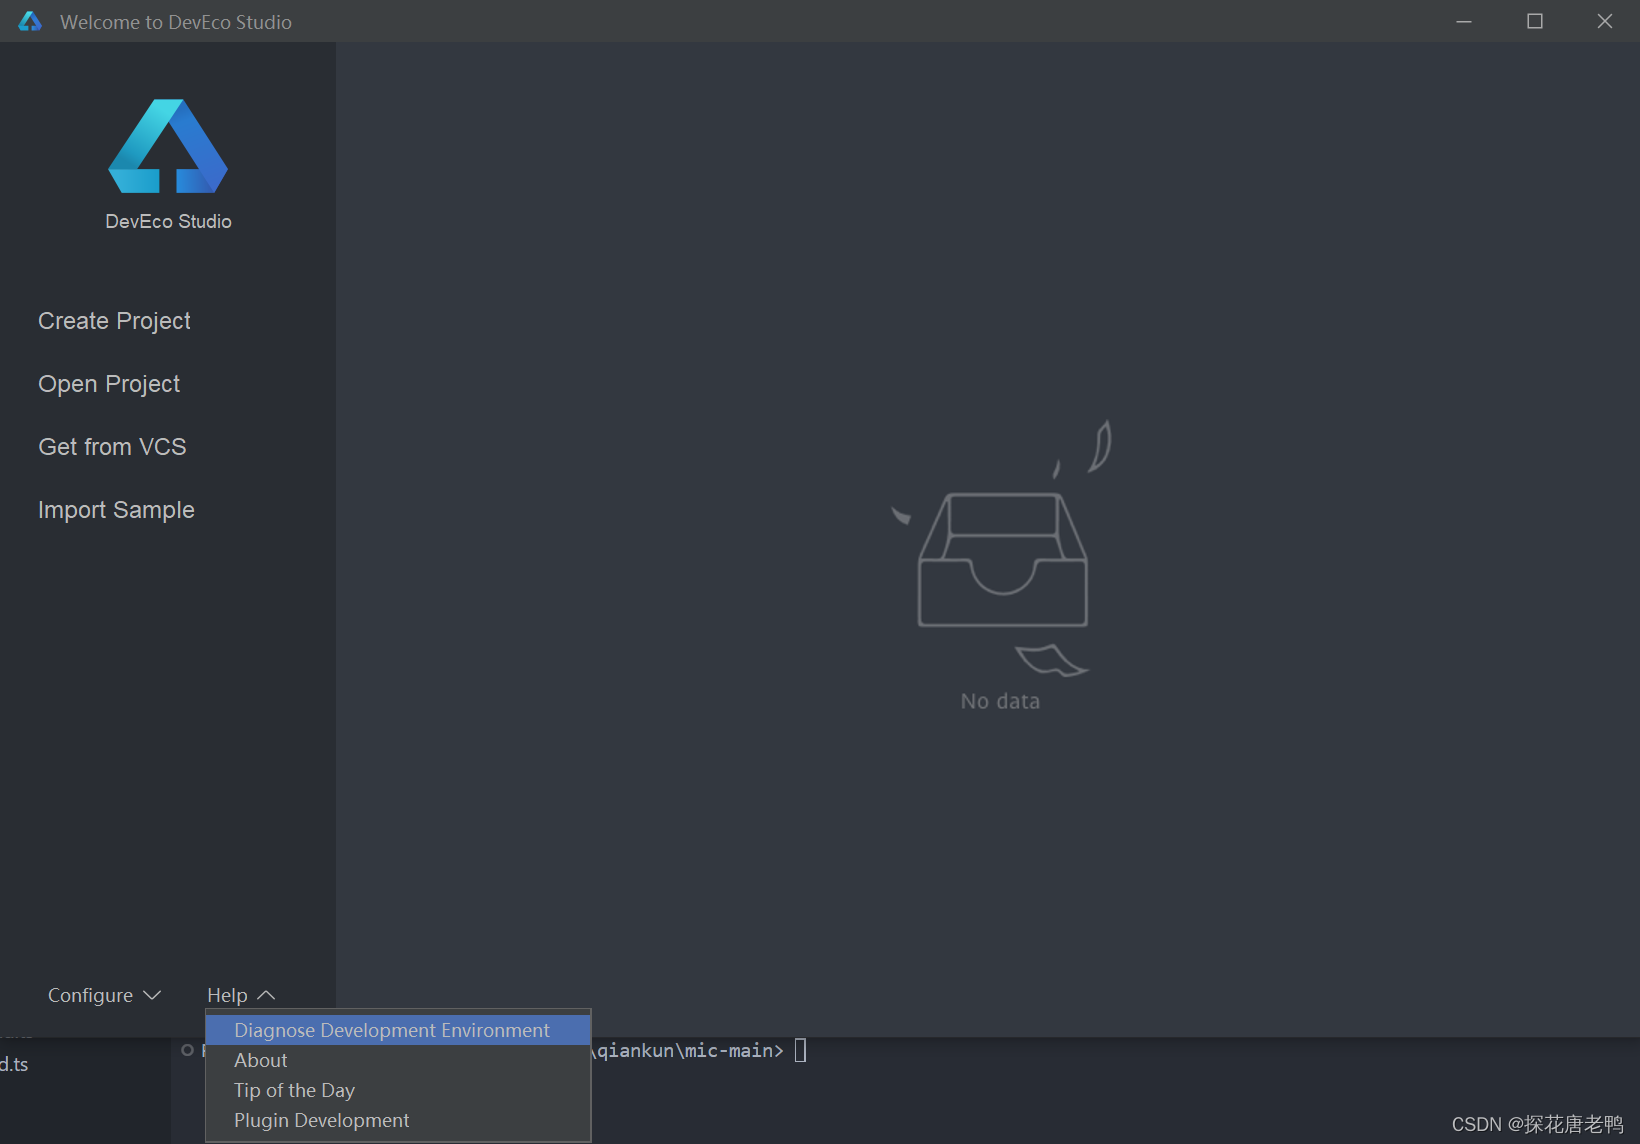
Task: Click the terminal prompt qiankun\mic-main
Action: click(690, 1050)
